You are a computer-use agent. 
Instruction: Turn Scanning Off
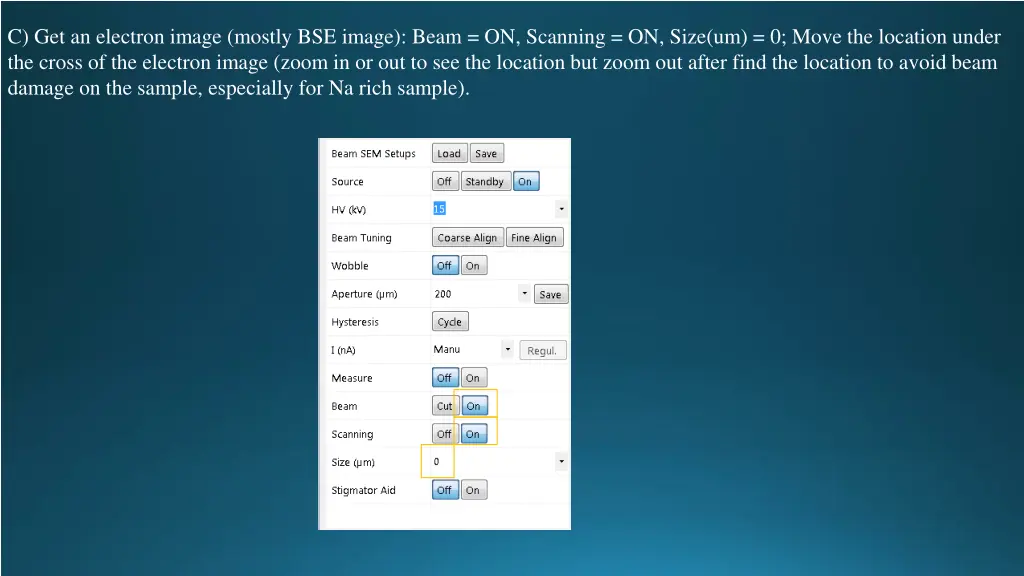click(x=445, y=434)
